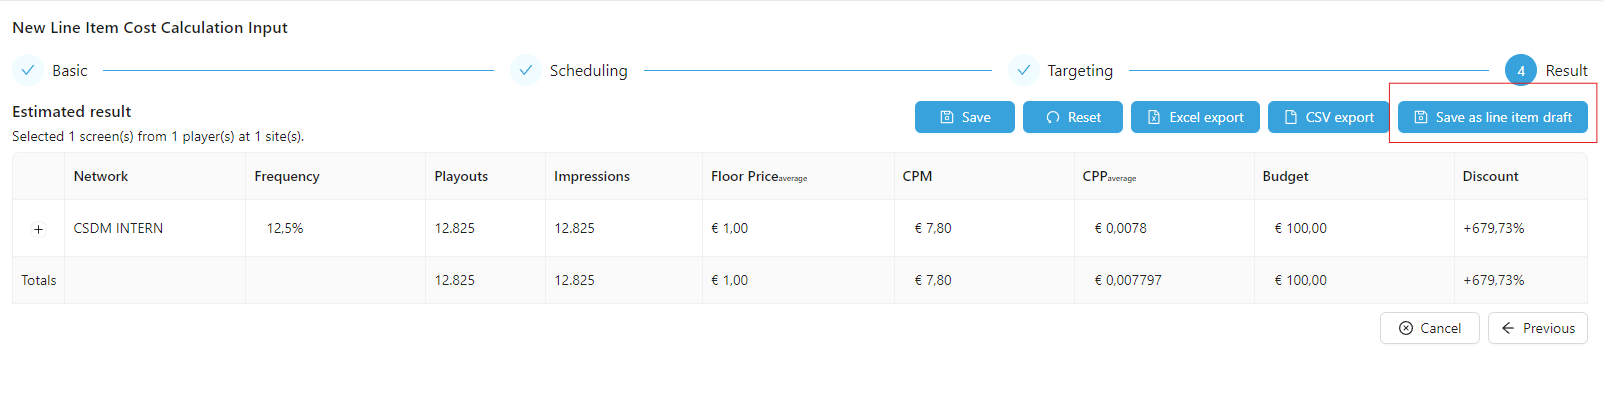The height and width of the screenshot is (412, 1603).
Task: Click the Reset circular arrow icon
Action: pos(1053,117)
